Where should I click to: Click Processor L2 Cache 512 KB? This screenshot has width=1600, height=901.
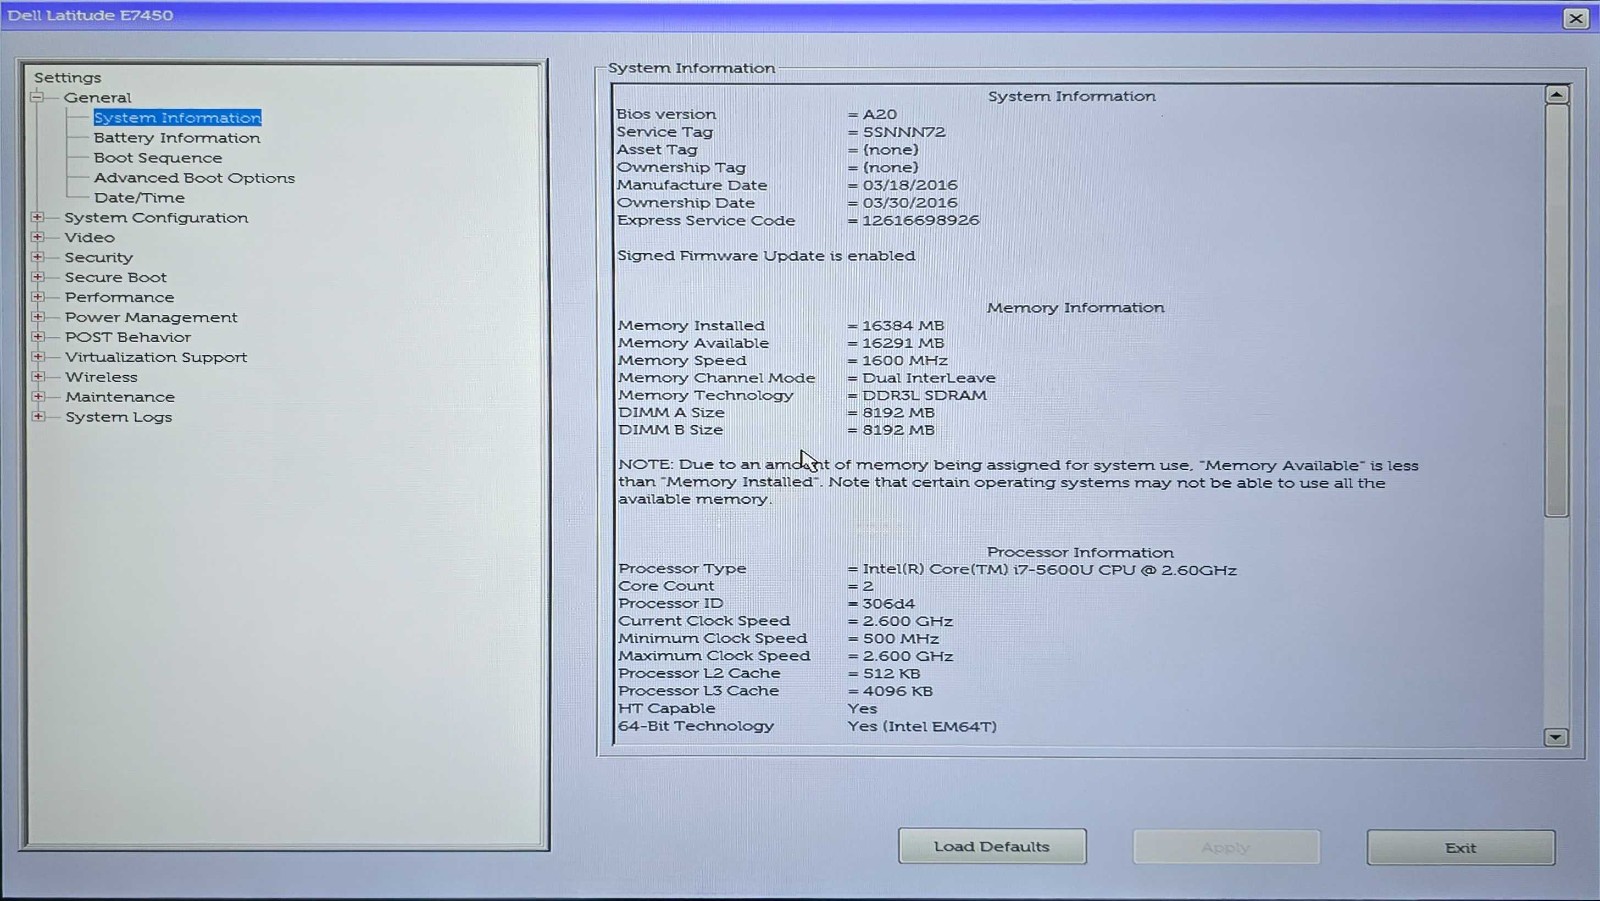pyautogui.click(x=892, y=674)
